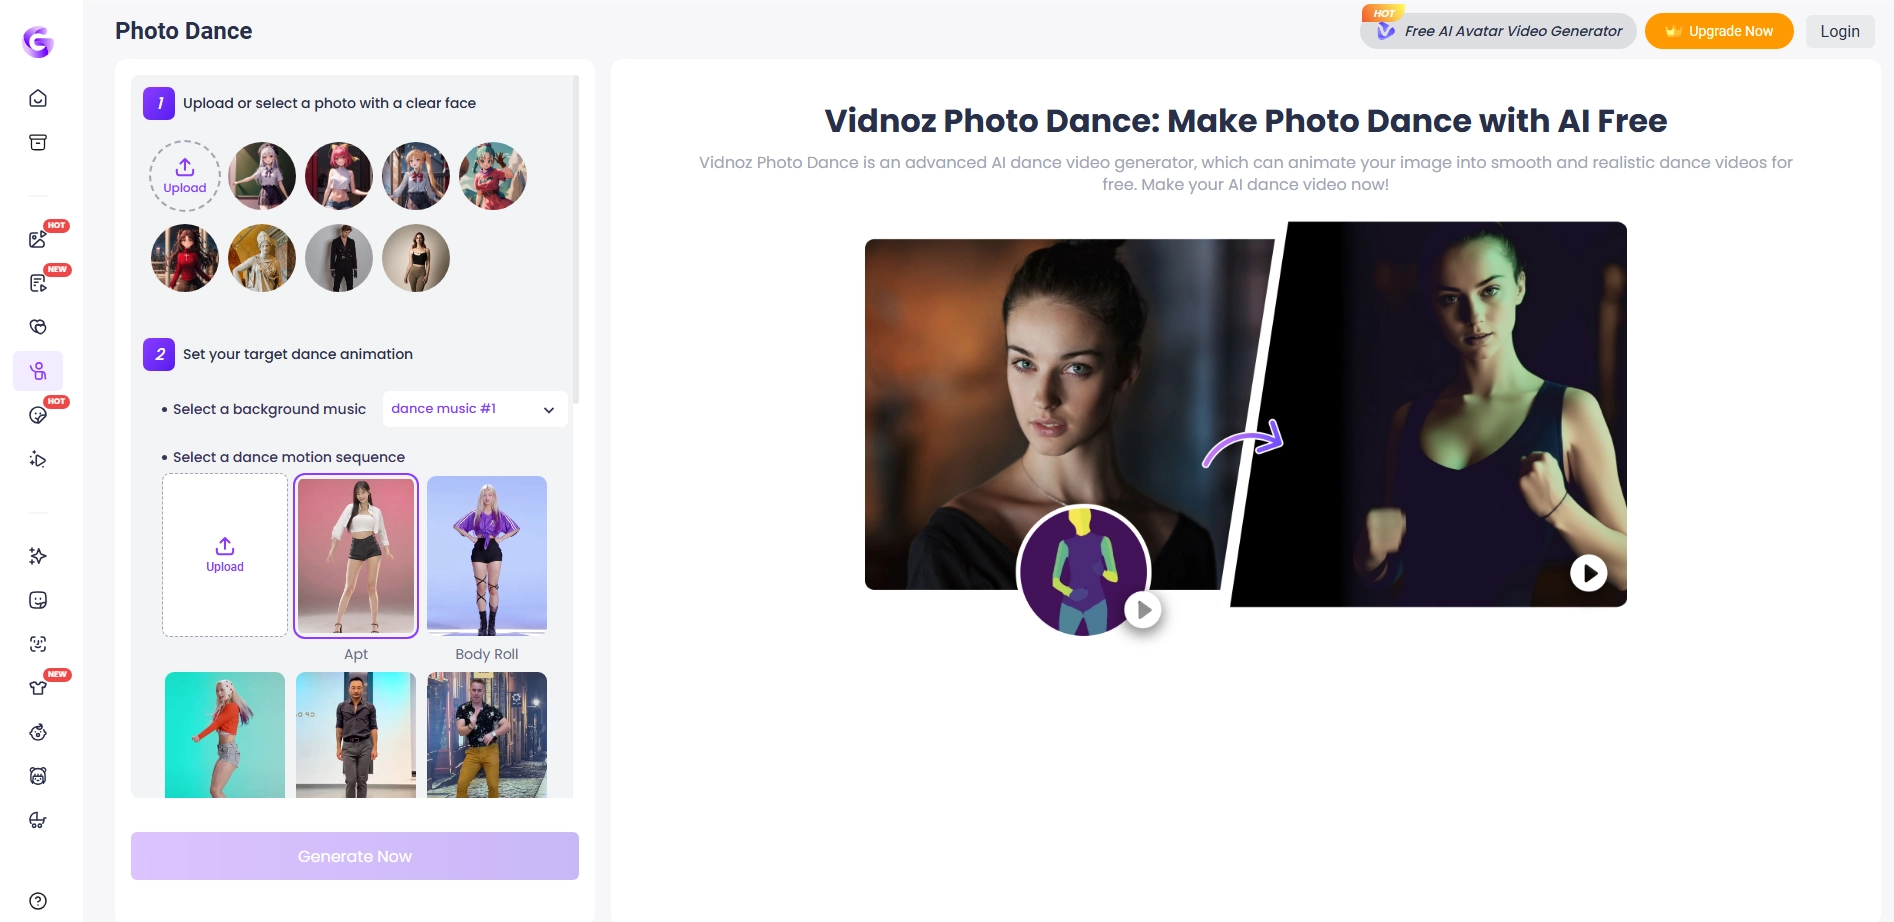Click the Login button

[1839, 31]
